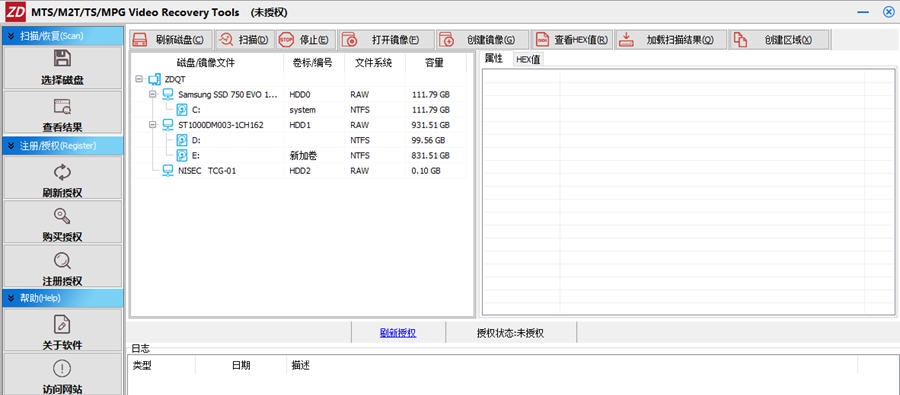This screenshot has height=395, width=900.
Task: Close the Video Recovery Tools window
Action: [889, 12]
